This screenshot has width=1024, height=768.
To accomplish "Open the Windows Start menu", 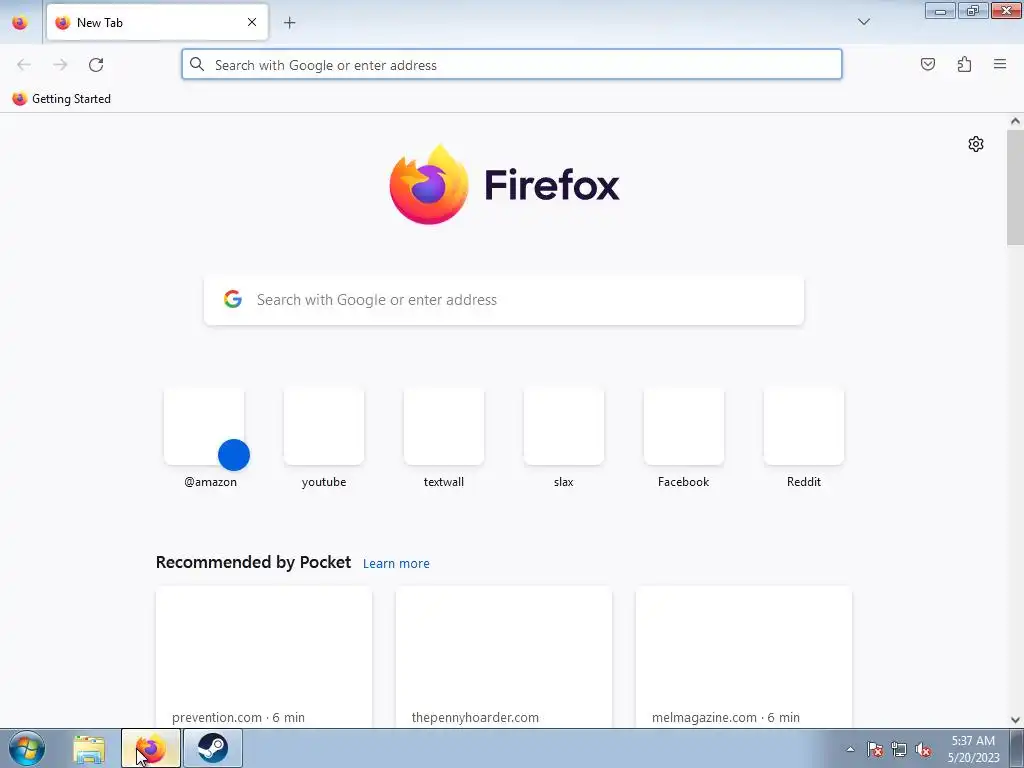I will 27,748.
